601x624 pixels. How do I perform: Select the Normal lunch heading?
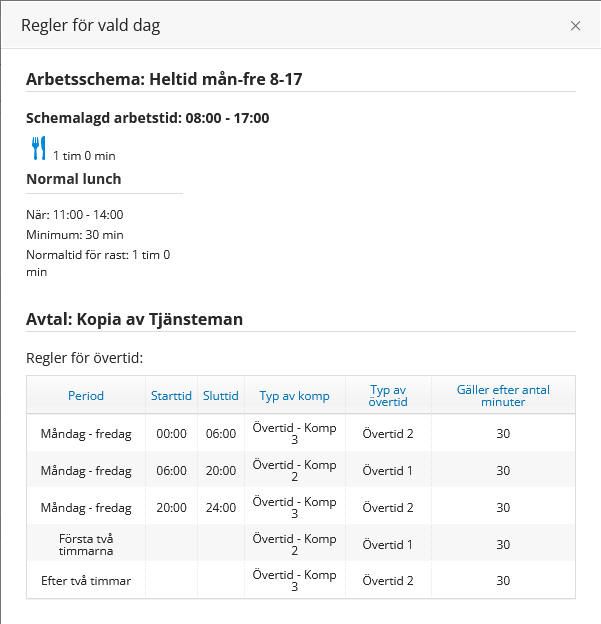tap(73, 179)
